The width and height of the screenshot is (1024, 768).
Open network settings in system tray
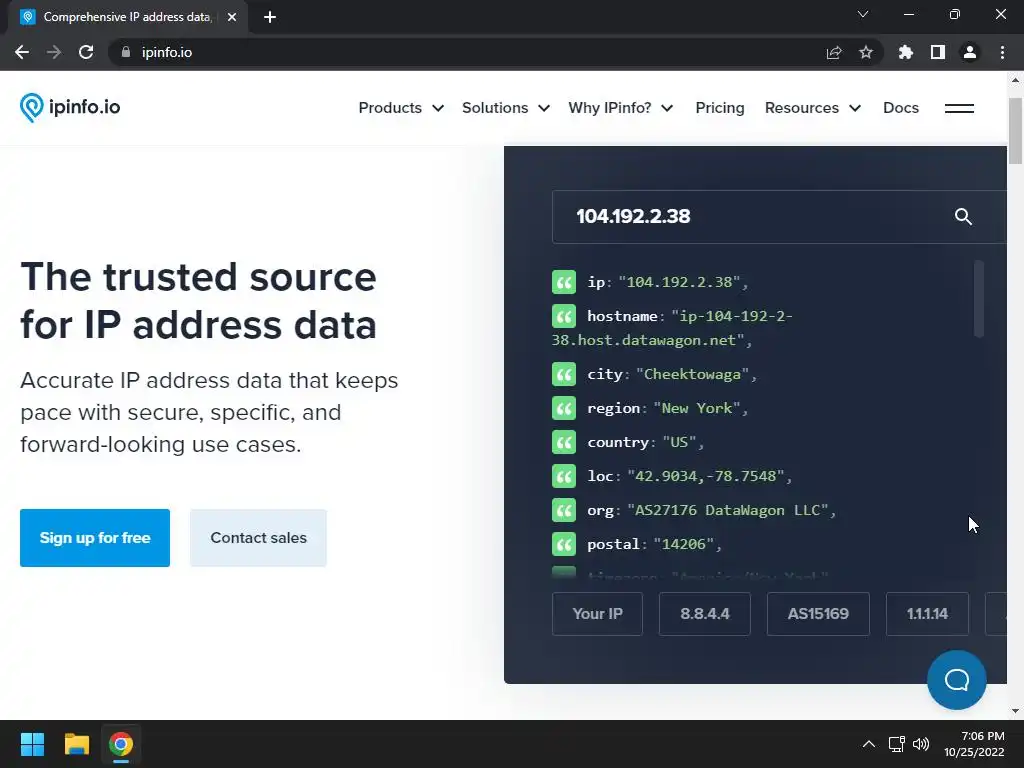click(897, 744)
